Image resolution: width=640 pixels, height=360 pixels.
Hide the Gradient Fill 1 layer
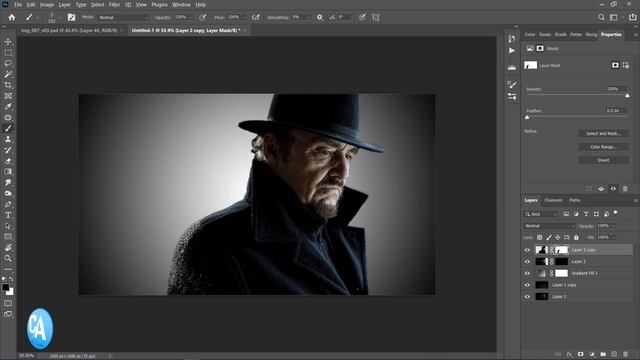click(x=527, y=273)
